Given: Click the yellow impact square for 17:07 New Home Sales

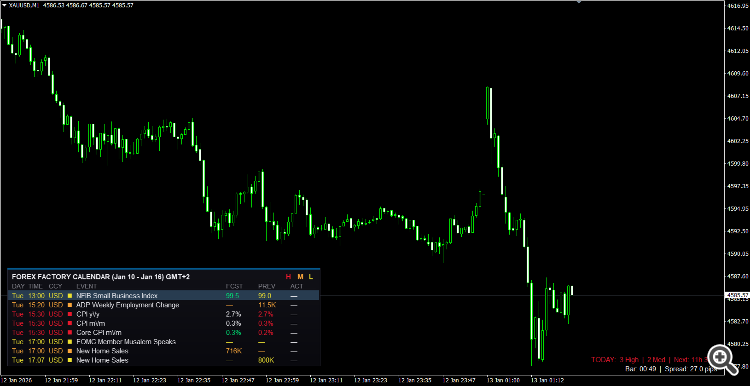Looking at the screenshot, I should [x=70, y=360].
